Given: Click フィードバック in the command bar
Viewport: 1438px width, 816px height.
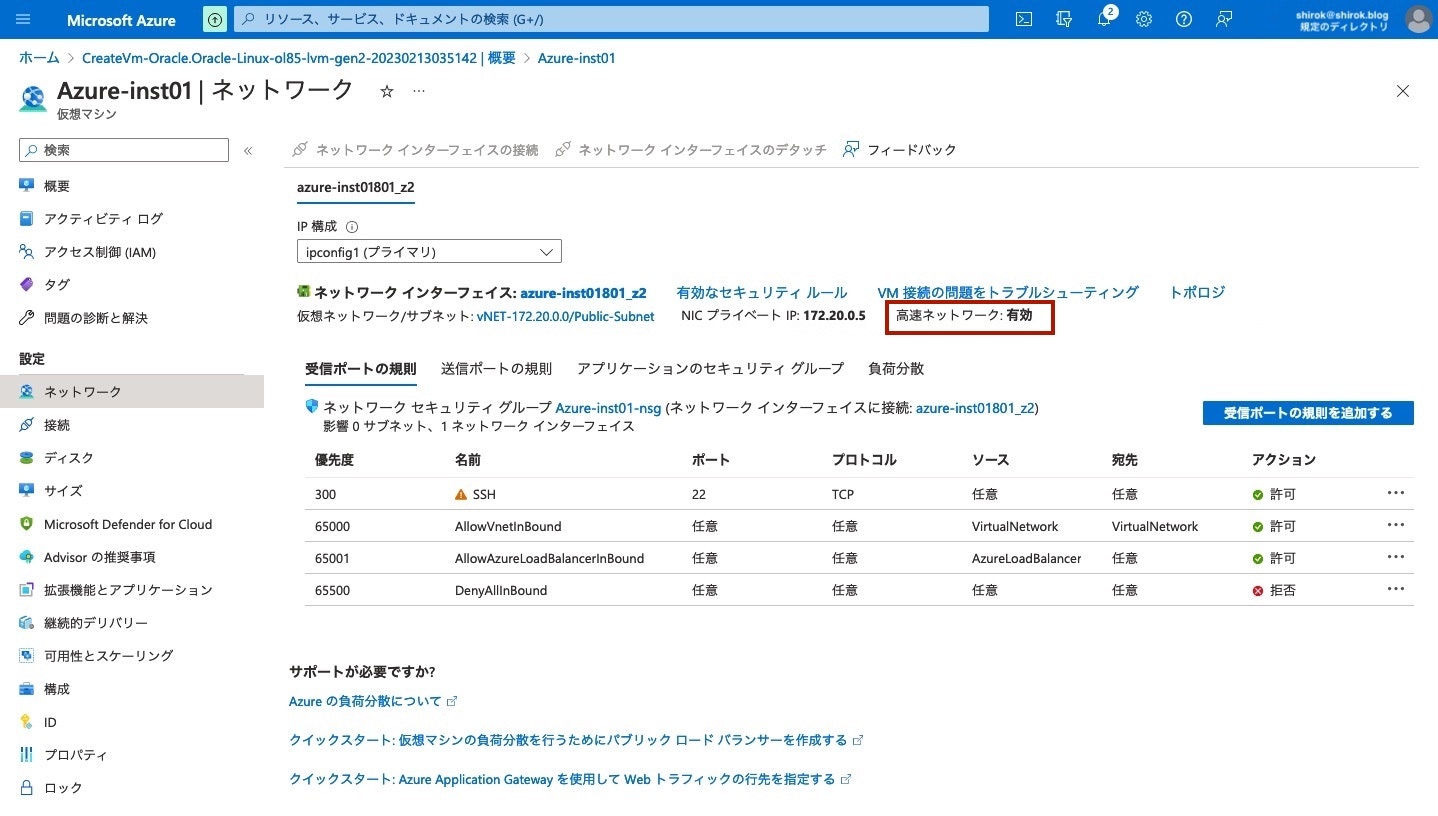Looking at the screenshot, I should tap(900, 150).
